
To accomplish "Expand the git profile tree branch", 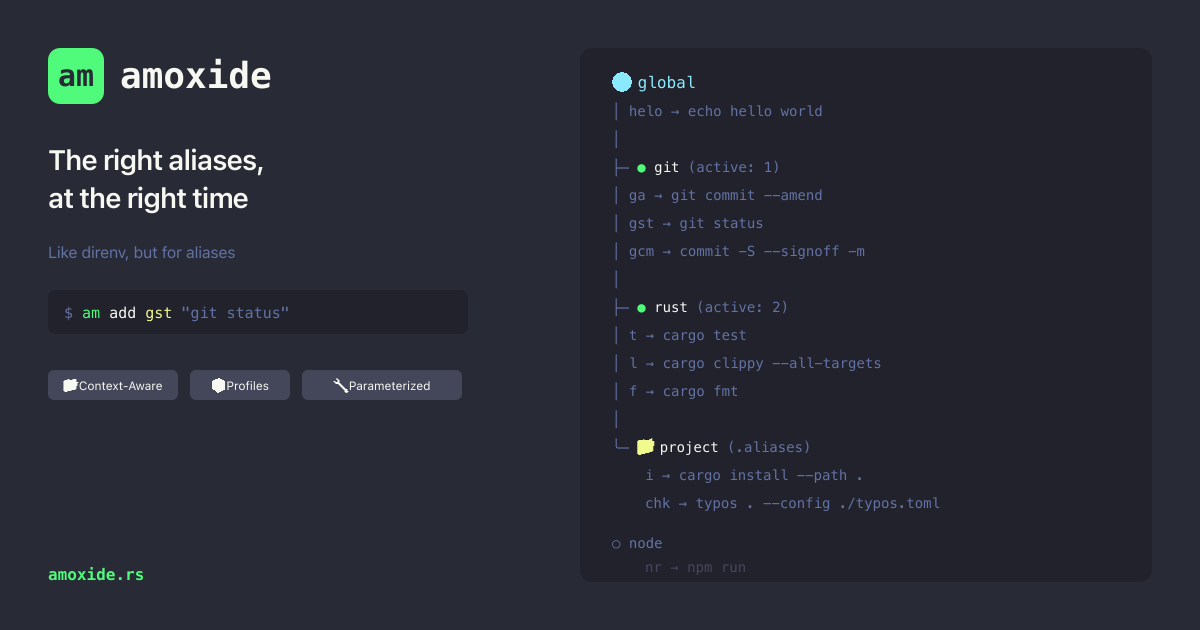I will (x=621, y=167).
